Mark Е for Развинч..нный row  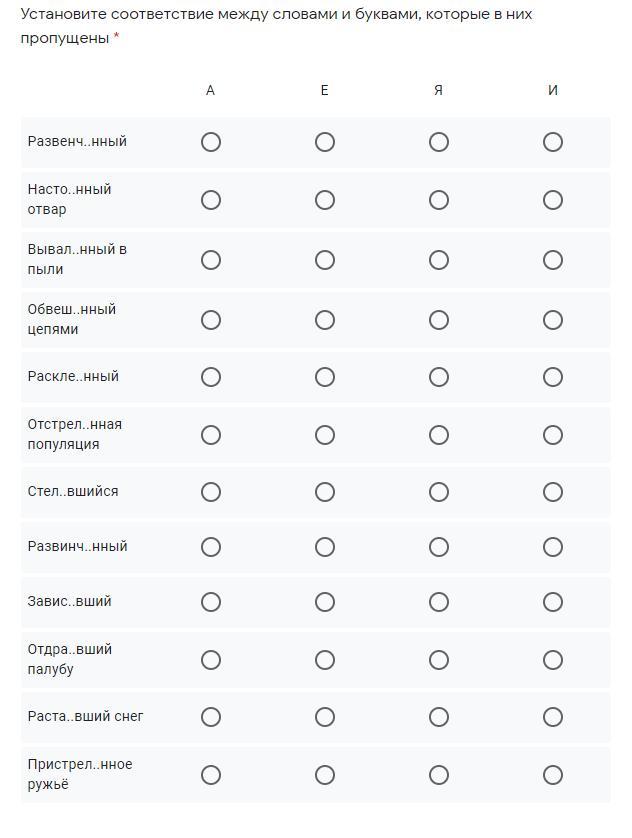click(x=325, y=547)
